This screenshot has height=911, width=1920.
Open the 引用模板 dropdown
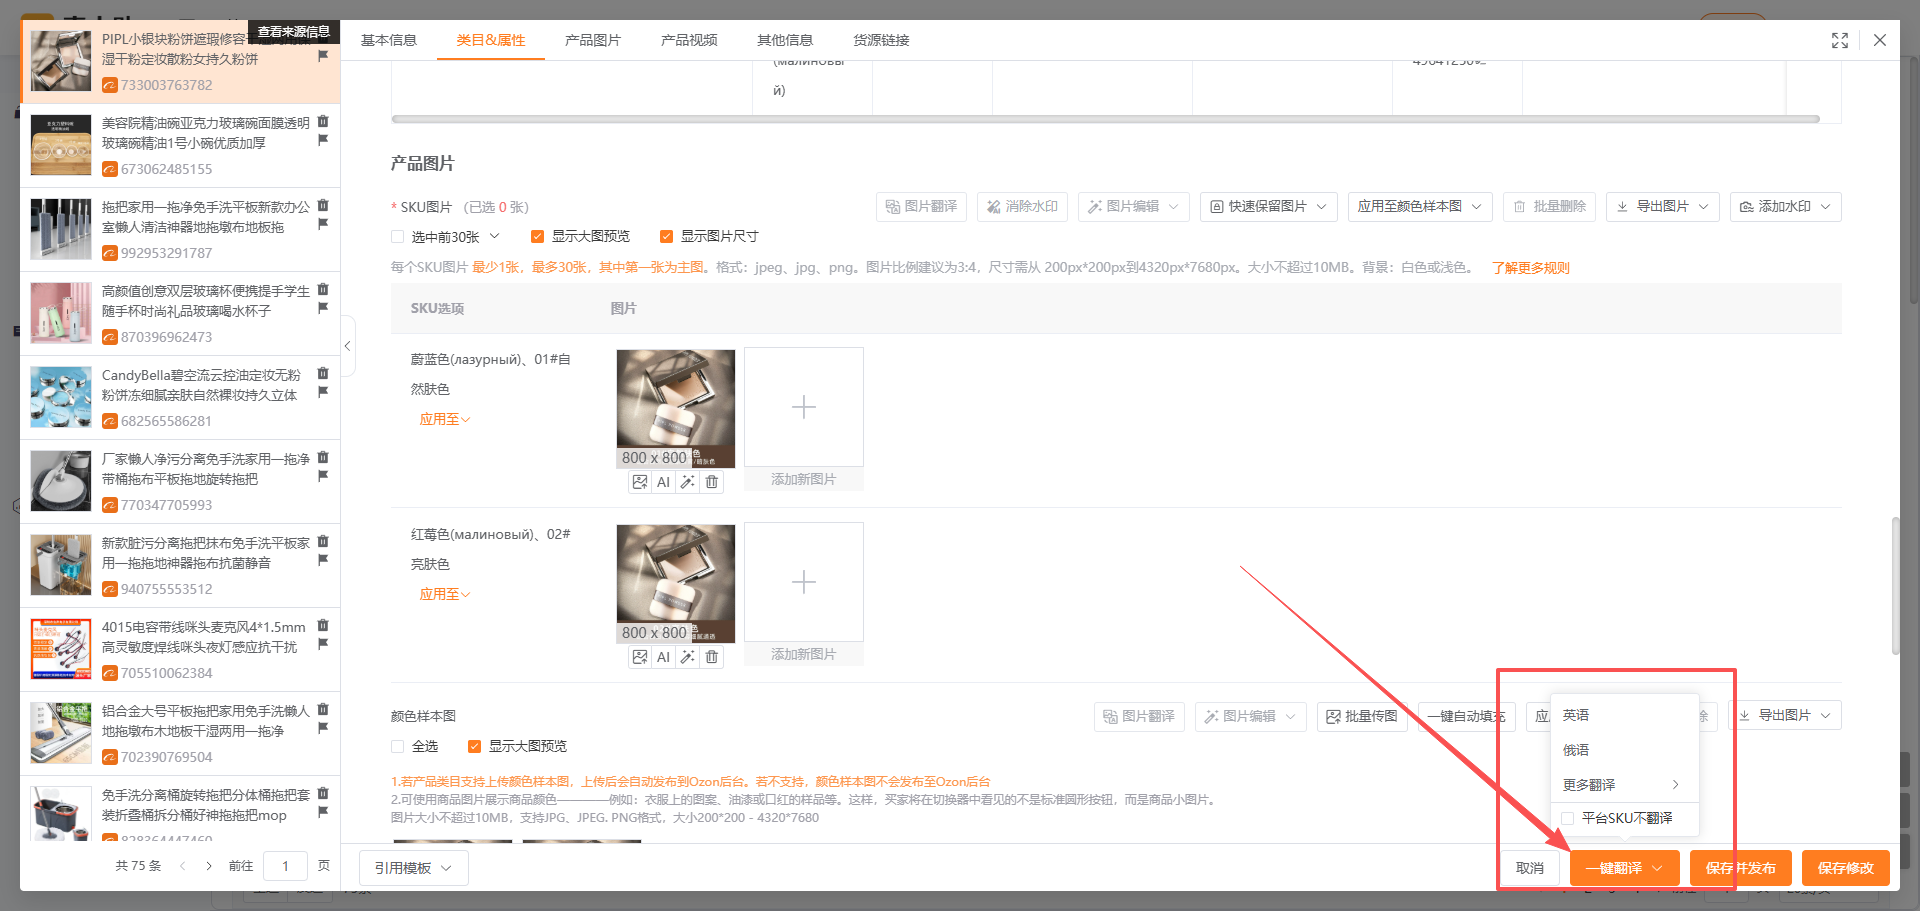point(414,868)
